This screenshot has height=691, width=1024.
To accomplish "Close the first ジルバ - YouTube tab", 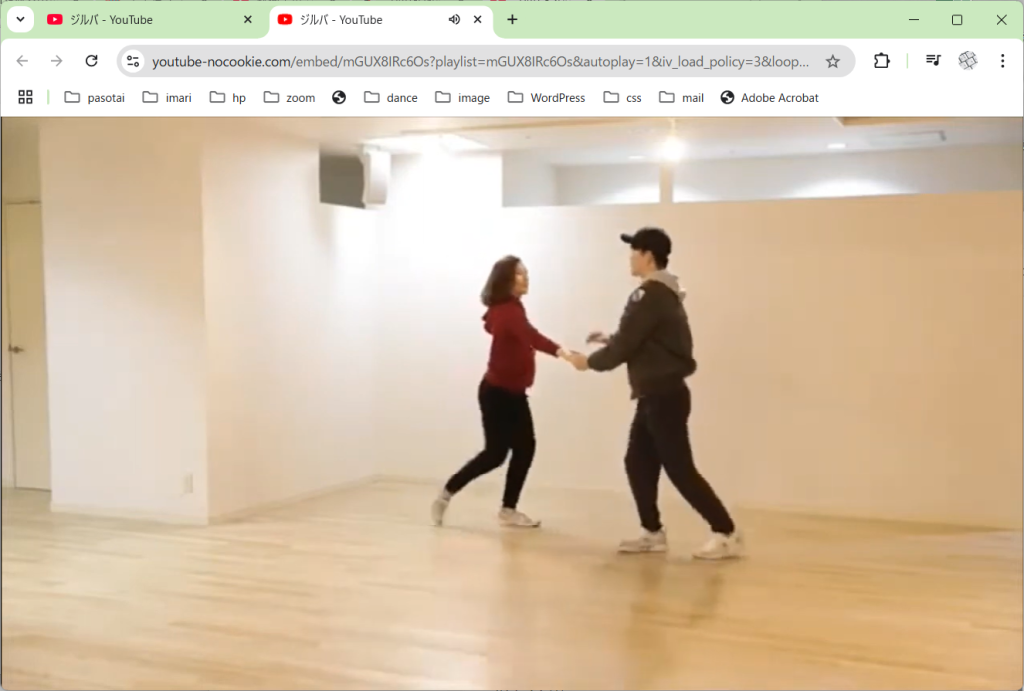I will point(248,20).
